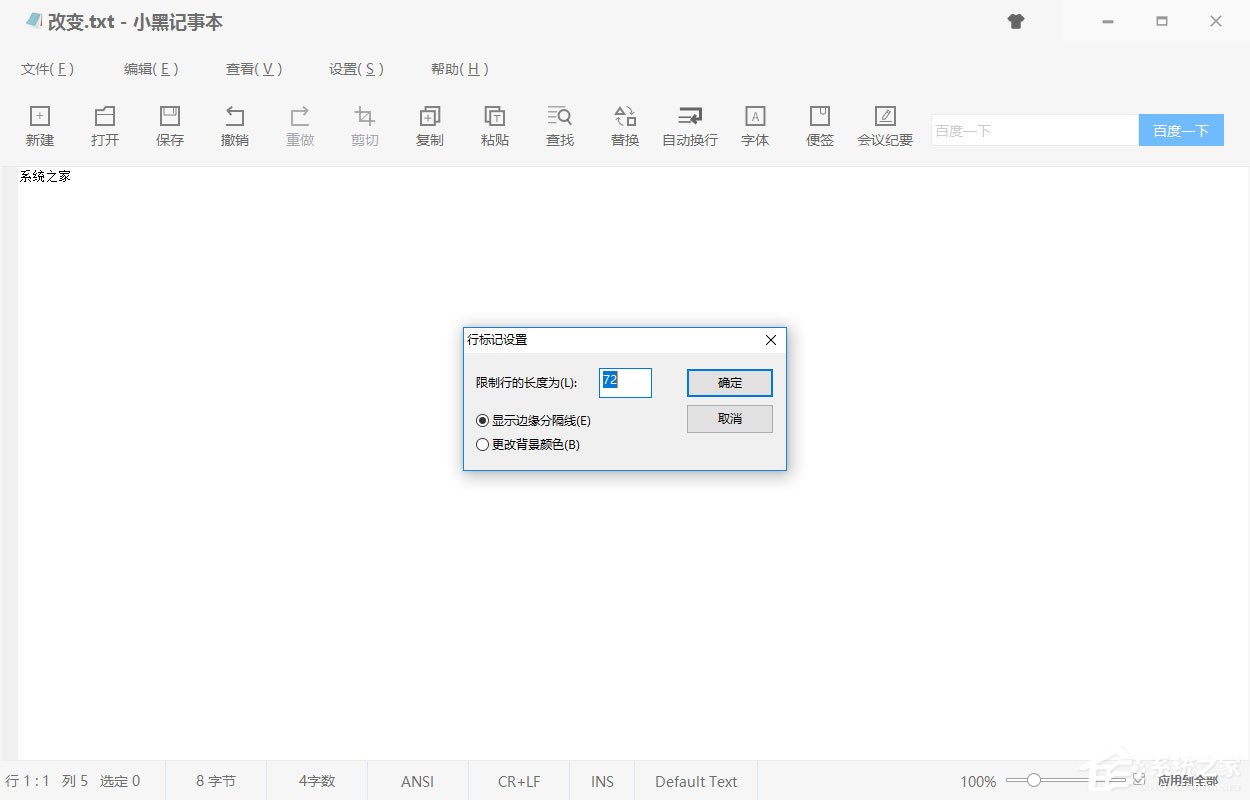Screen dimensions: 1250x800
Task: Open the 替换 (Replace) tool
Action: pyautogui.click(x=625, y=126)
